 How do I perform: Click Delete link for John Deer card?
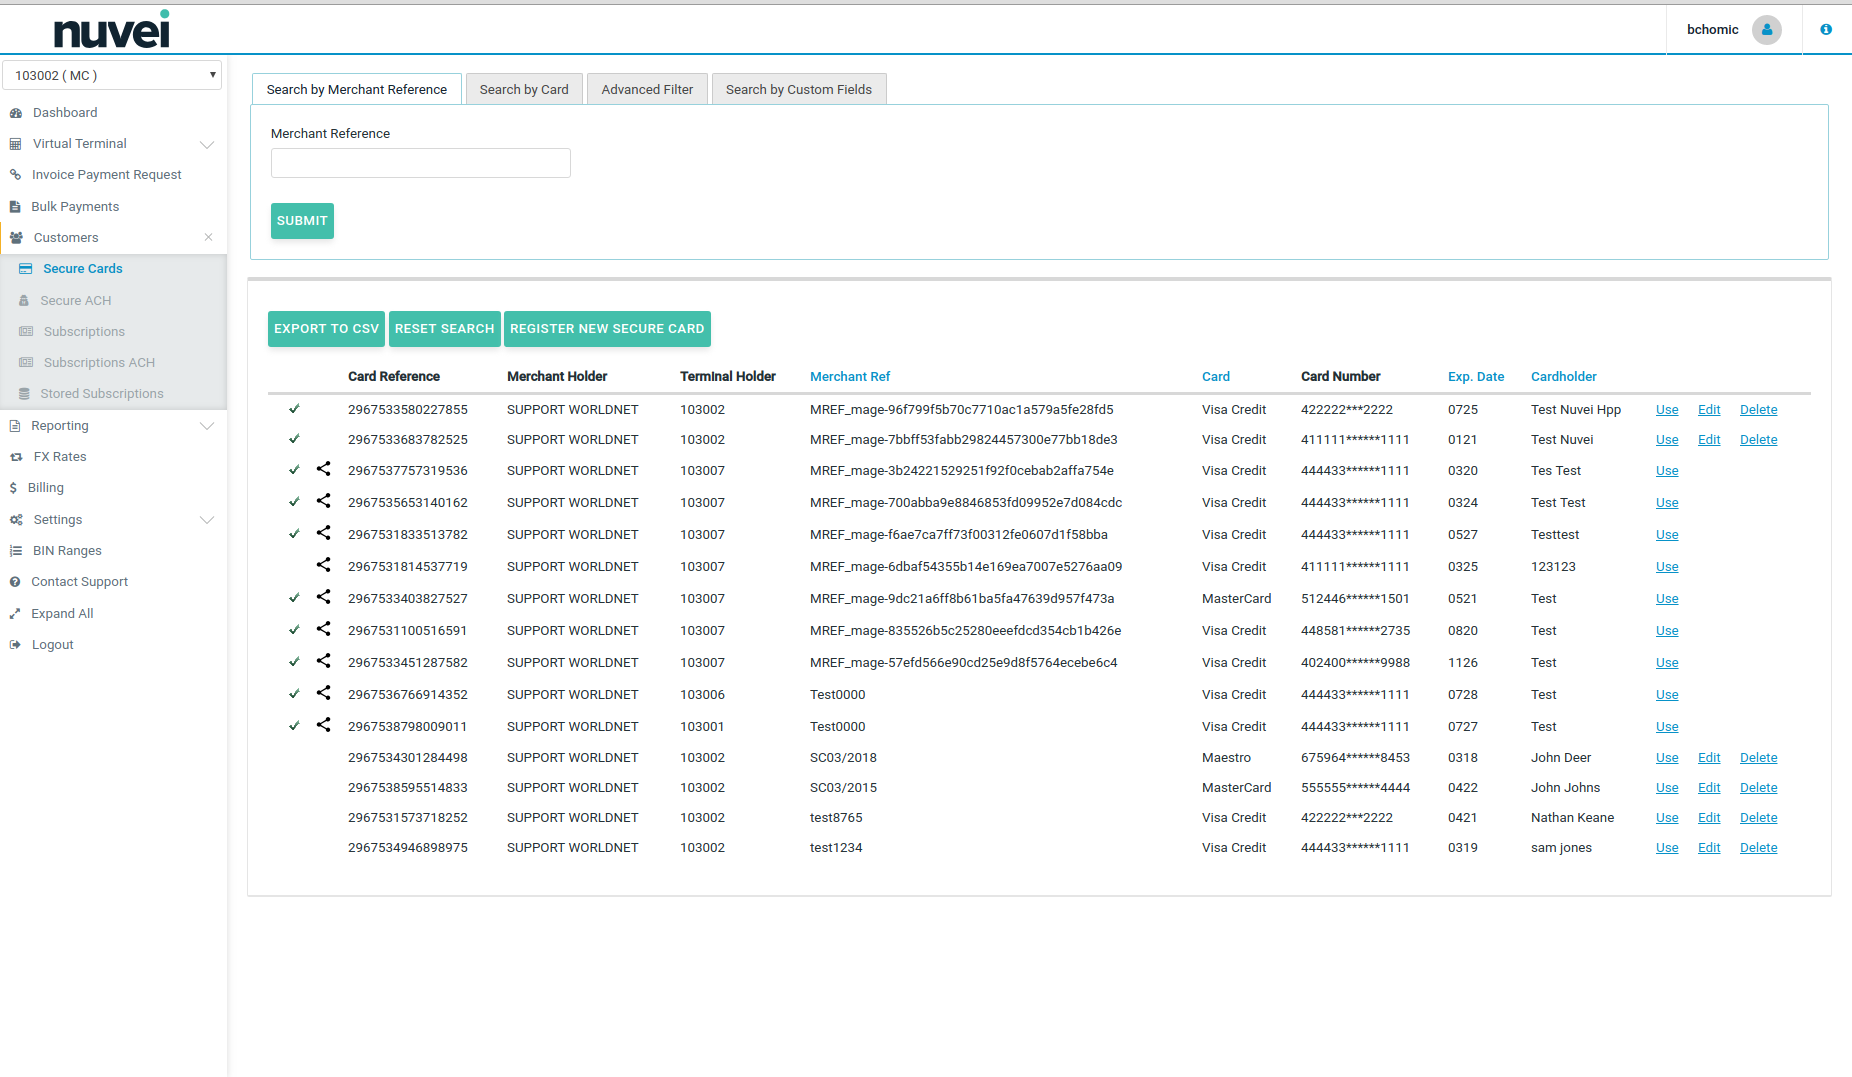(1758, 758)
